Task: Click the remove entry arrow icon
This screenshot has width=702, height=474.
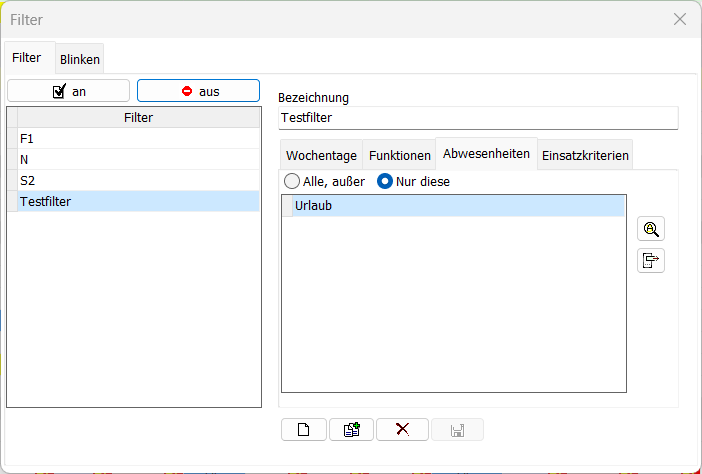Action: coord(651,261)
